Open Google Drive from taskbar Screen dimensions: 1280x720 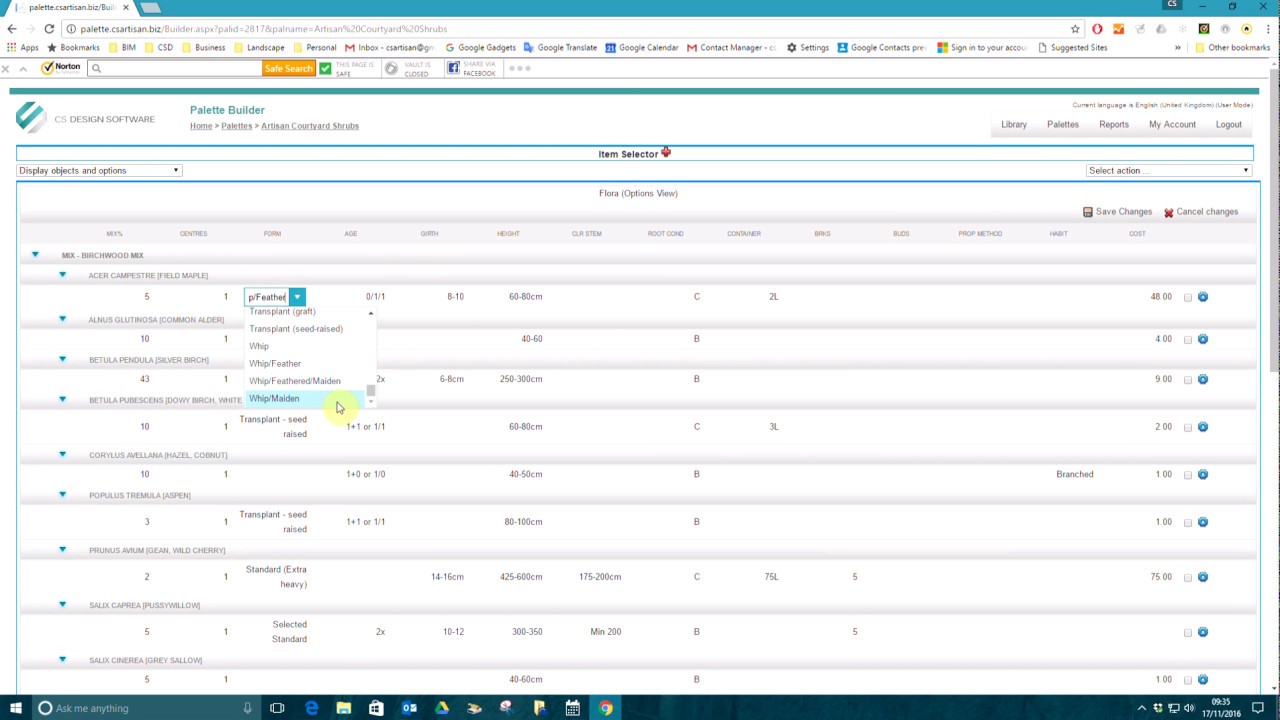tap(442, 708)
